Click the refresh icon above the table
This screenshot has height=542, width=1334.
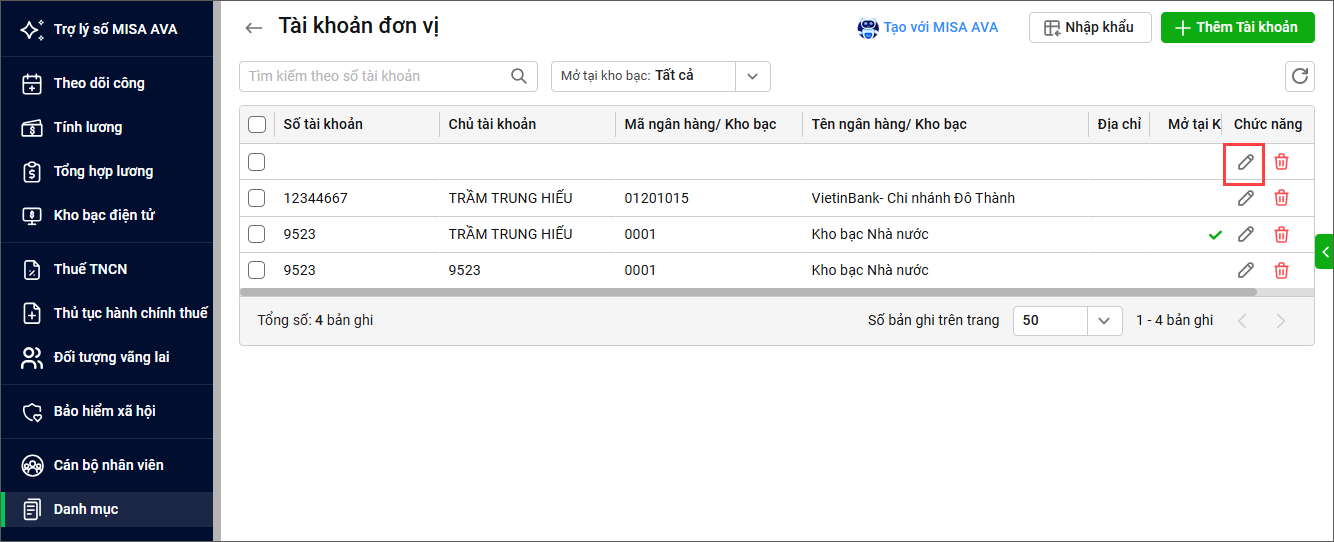click(1299, 76)
